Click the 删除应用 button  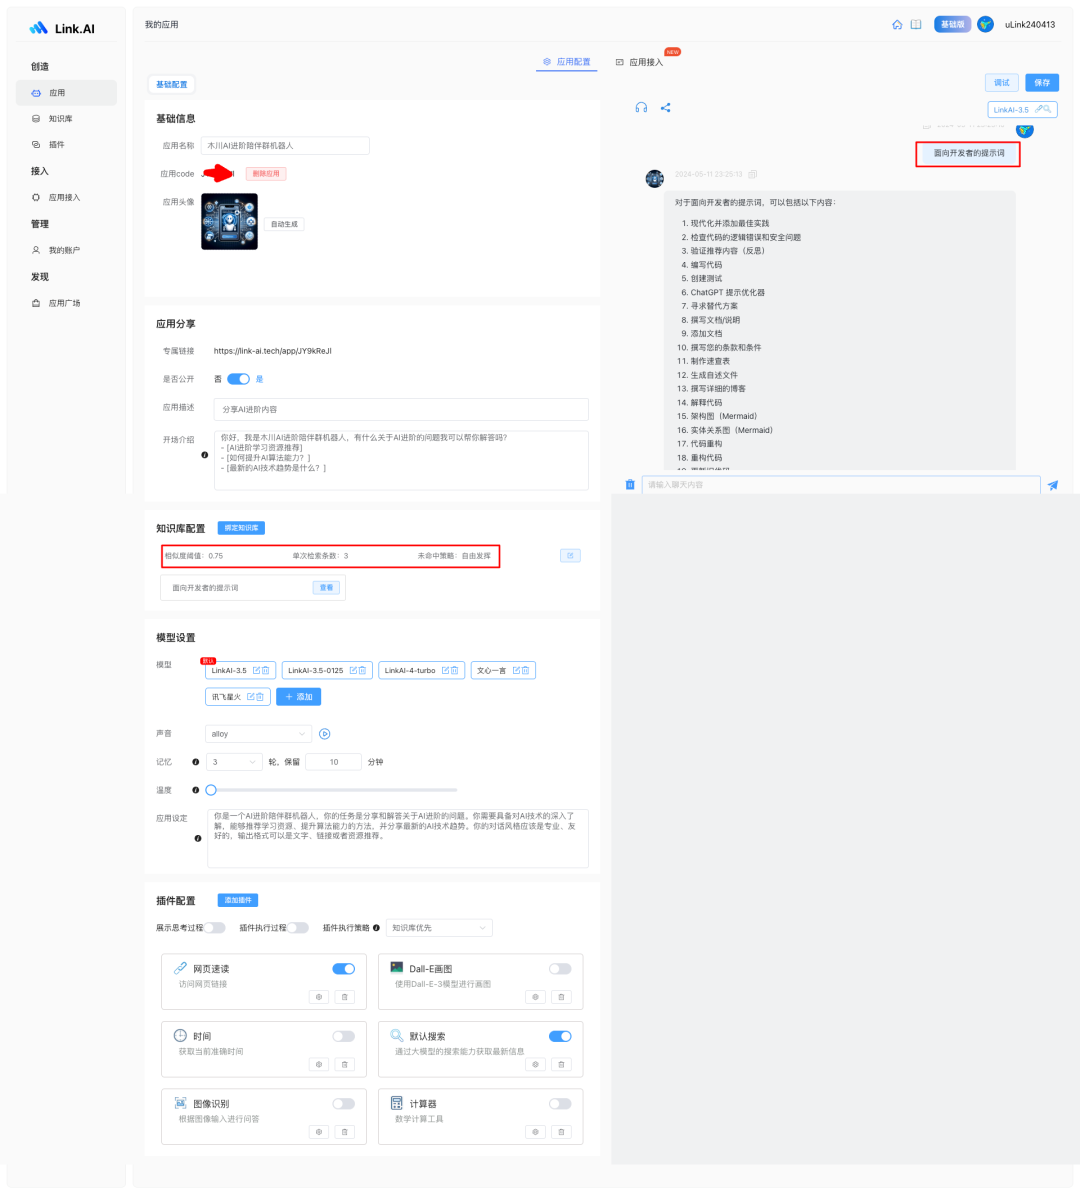pos(266,174)
